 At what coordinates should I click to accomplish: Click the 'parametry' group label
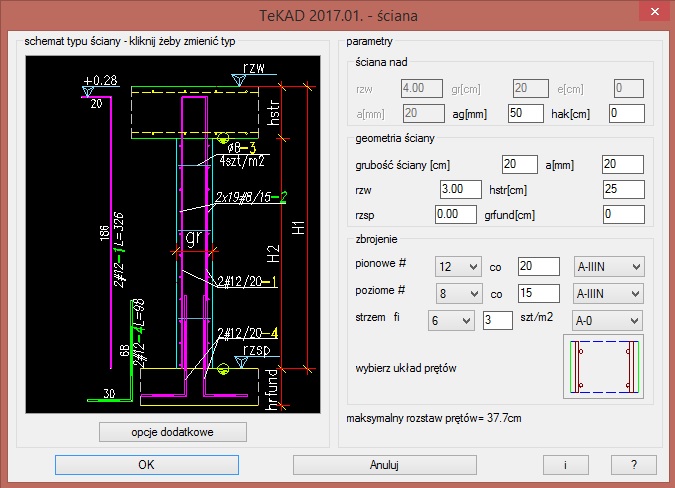369,41
